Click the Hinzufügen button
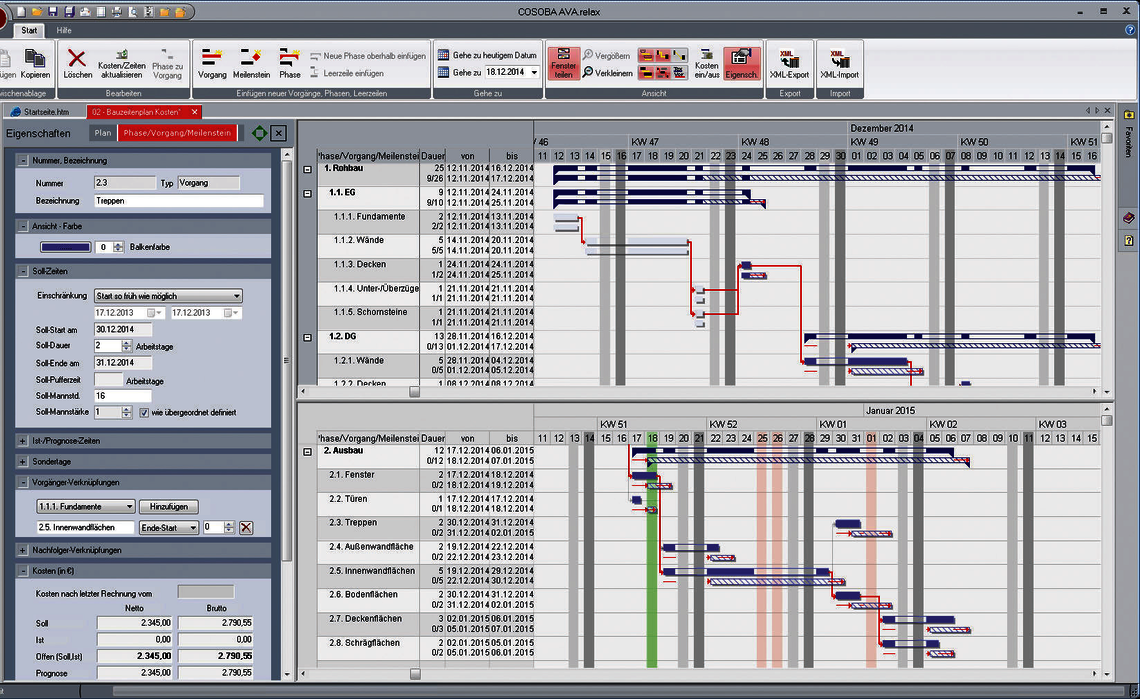This screenshot has height=699, width=1140. 169,506
